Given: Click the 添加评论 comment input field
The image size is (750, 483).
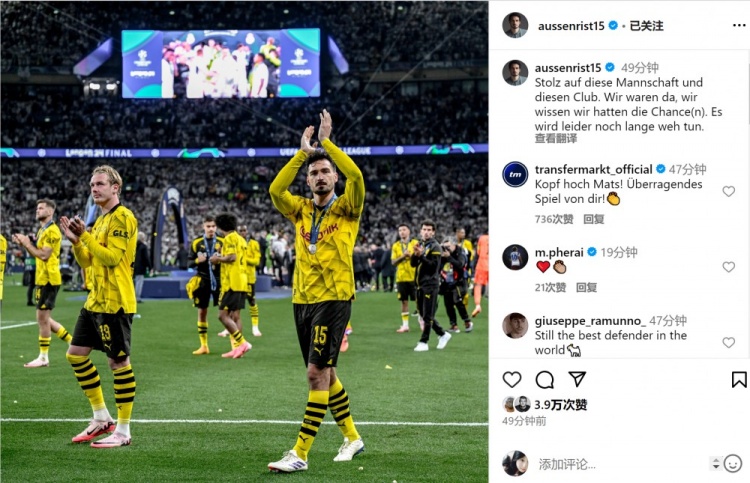Looking at the screenshot, I should coord(620,464).
